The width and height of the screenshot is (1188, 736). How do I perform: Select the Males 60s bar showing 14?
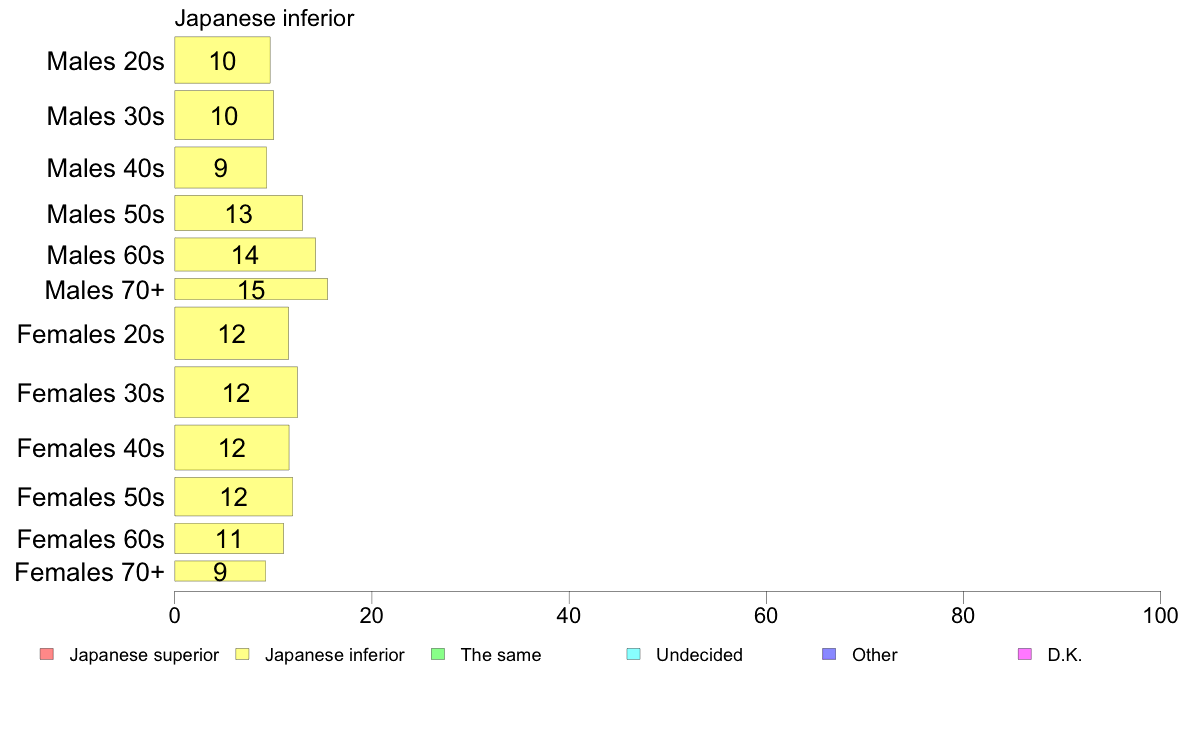[245, 254]
